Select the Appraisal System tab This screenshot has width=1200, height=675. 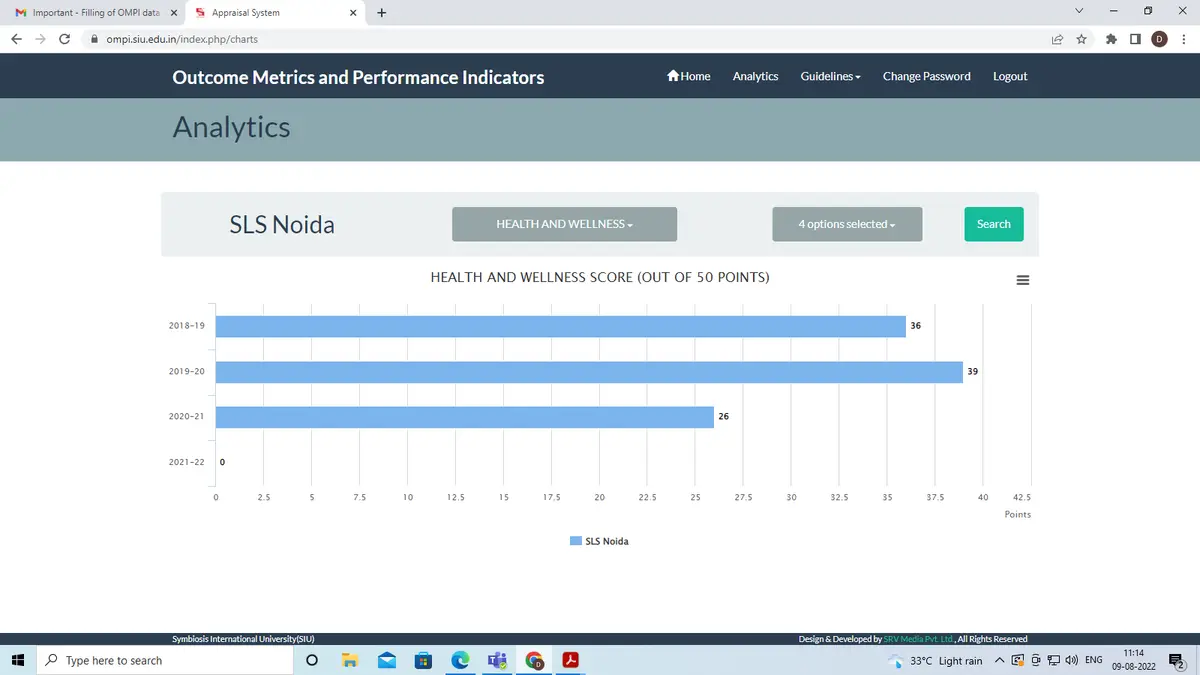coord(275,13)
